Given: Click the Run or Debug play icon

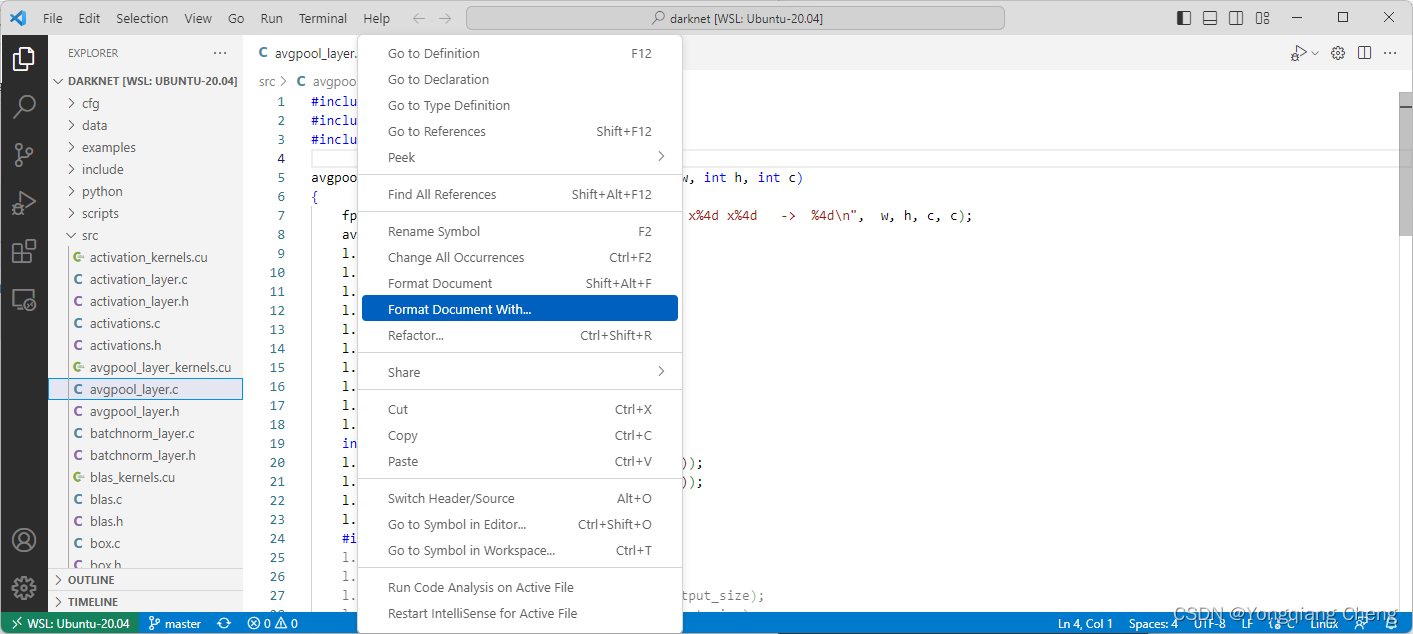Looking at the screenshot, I should point(1298,53).
